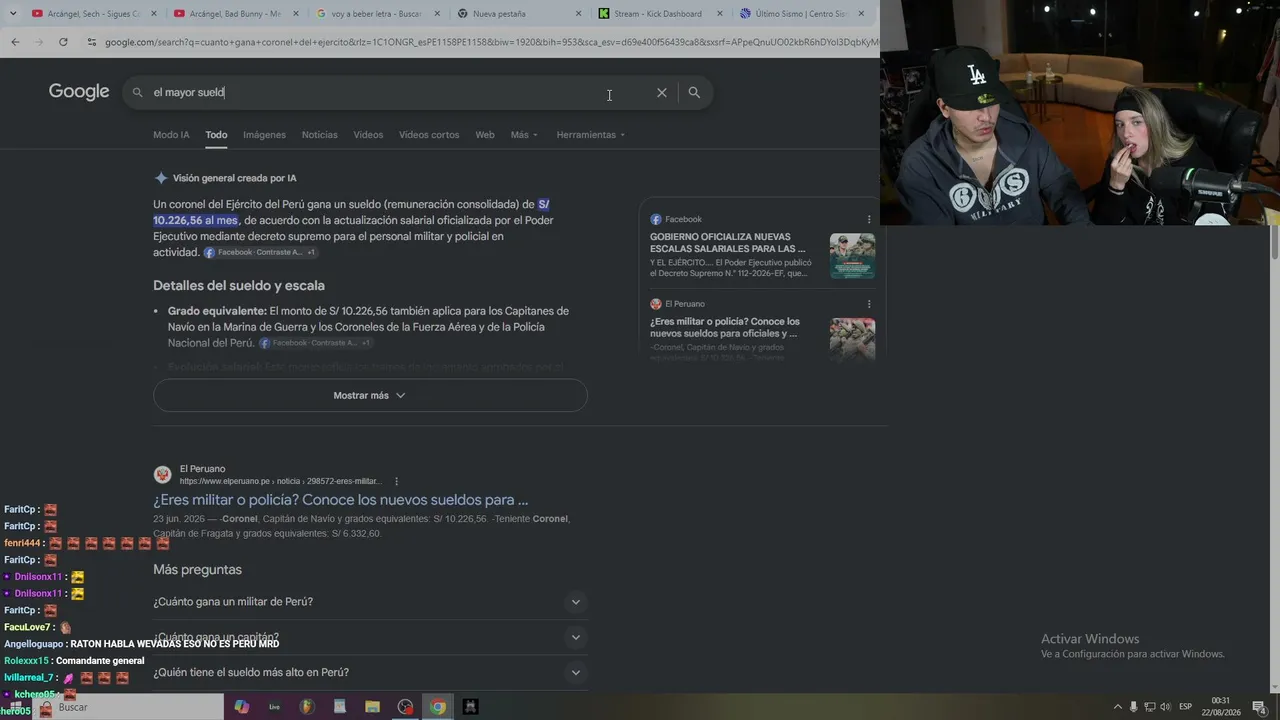Open the 'Videos' results tab
Viewport: 1280px width, 720px height.
pos(368,135)
